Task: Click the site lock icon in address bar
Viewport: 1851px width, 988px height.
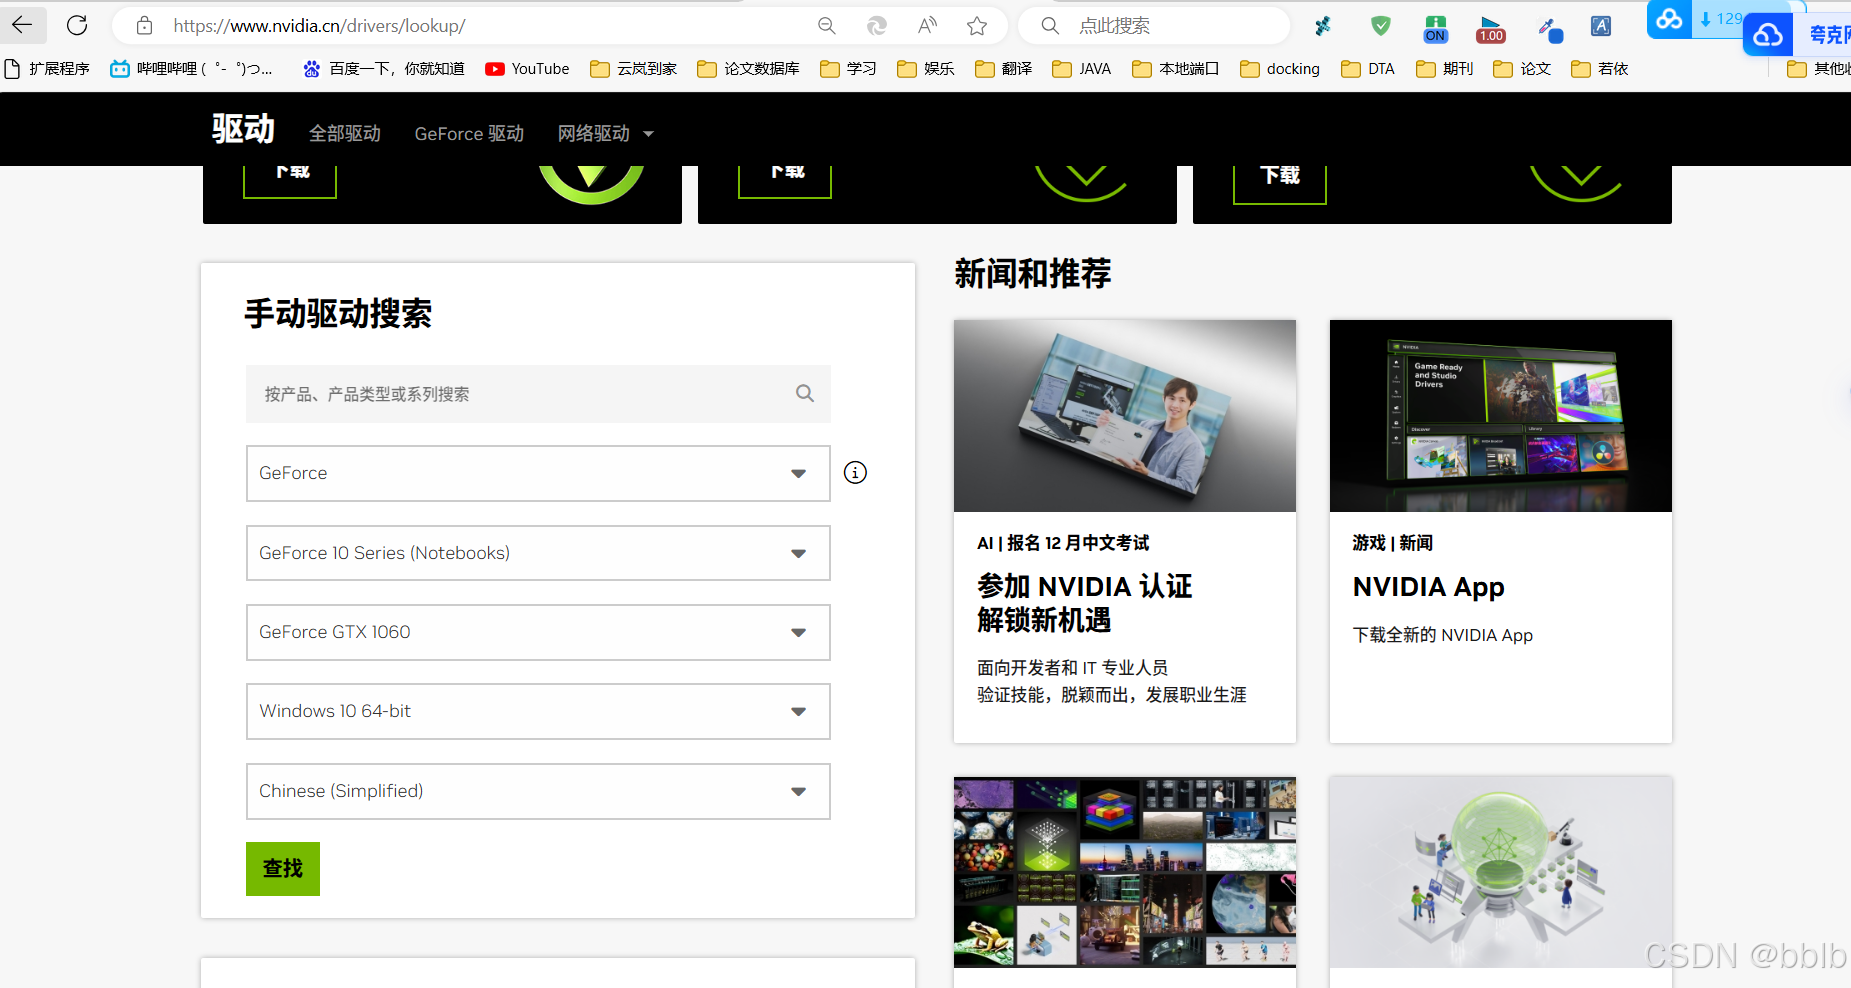Action: 145,26
